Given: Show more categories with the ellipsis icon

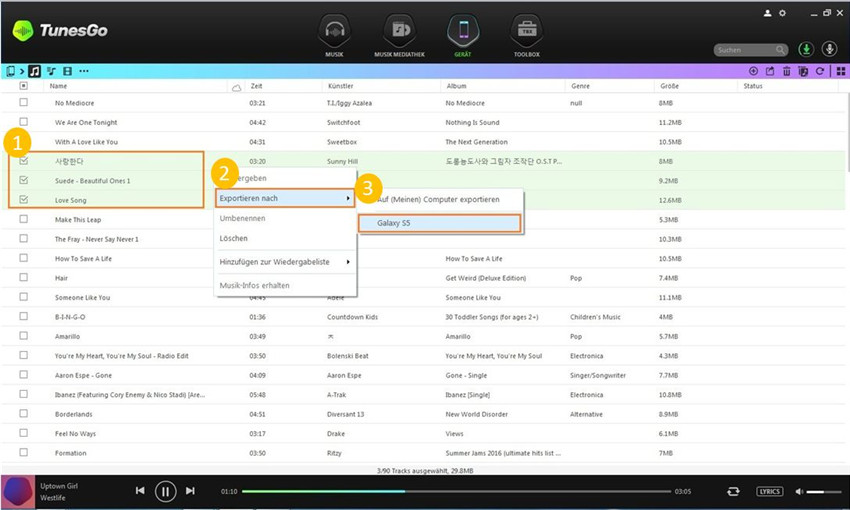Looking at the screenshot, I should tap(83, 71).
